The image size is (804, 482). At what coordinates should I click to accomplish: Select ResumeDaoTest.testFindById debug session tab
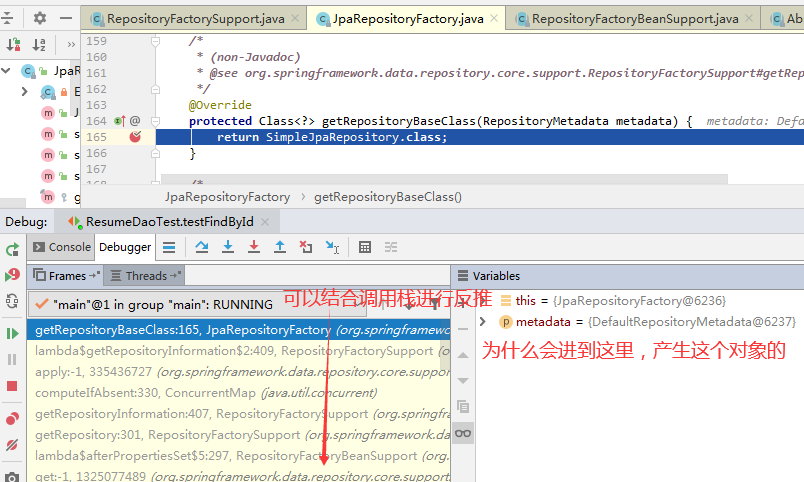(x=169, y=222)
